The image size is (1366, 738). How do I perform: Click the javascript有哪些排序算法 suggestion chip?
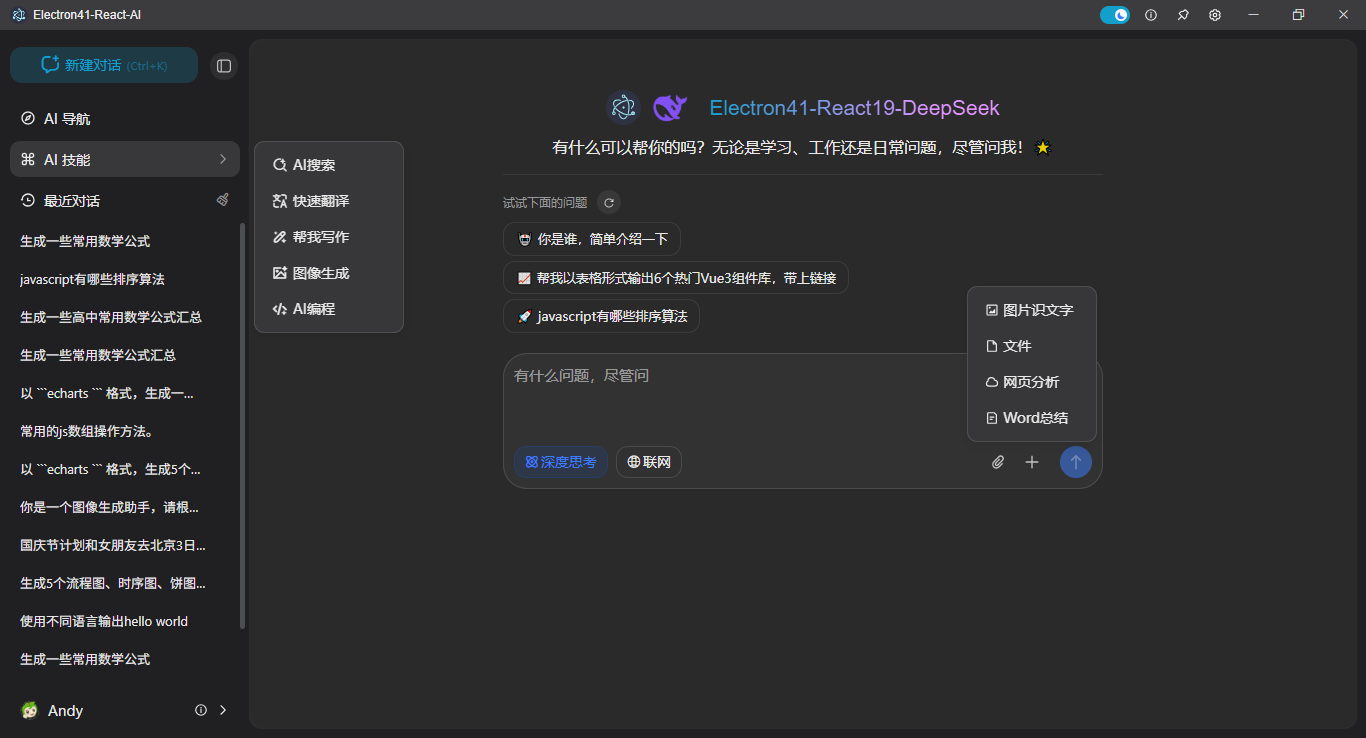pos(601,316)
